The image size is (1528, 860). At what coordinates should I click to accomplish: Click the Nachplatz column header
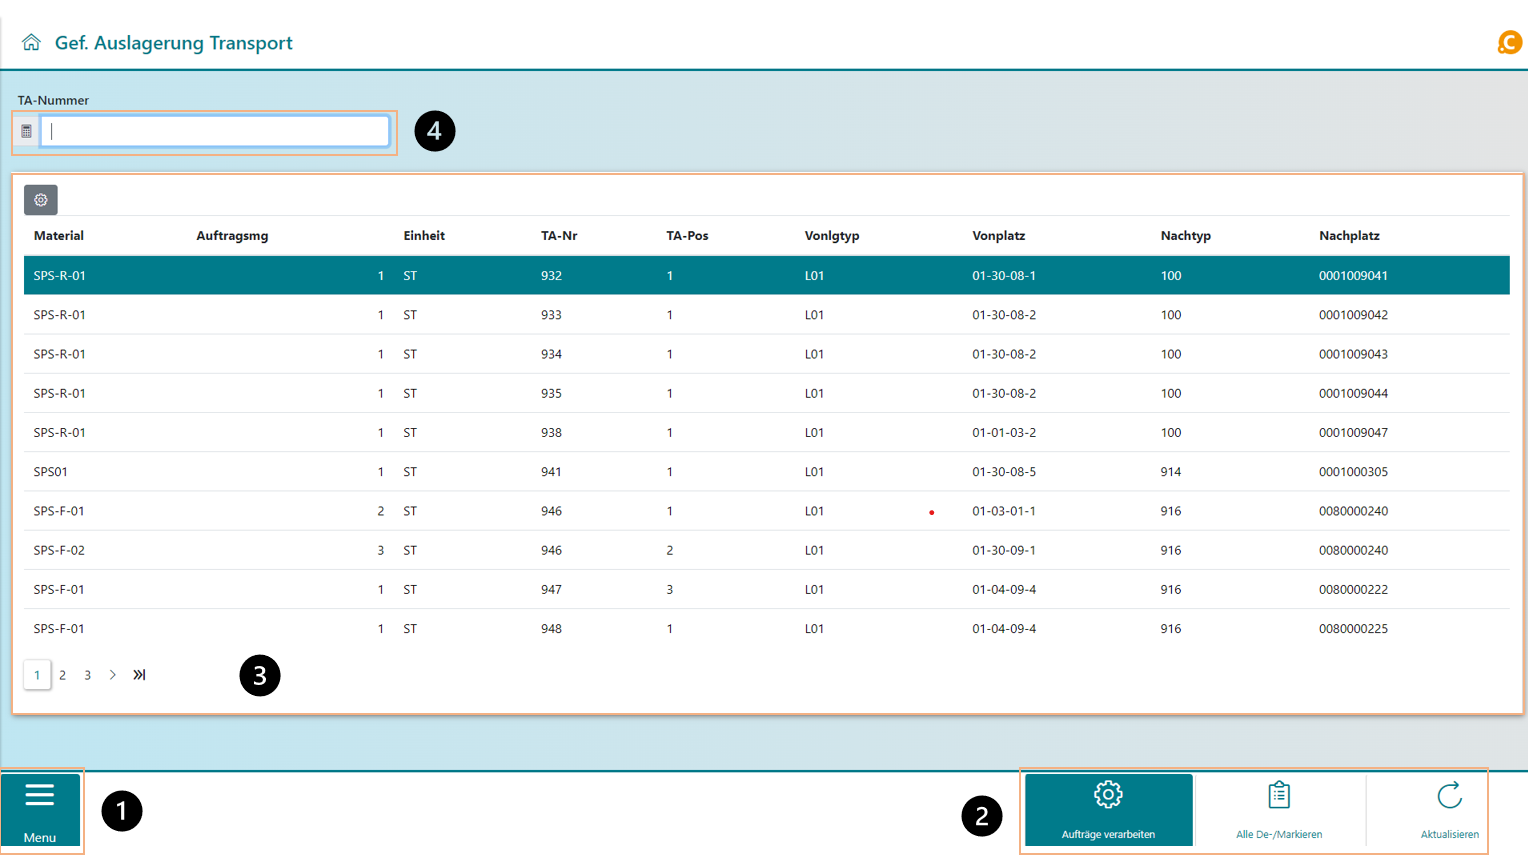pos(1349,236)
